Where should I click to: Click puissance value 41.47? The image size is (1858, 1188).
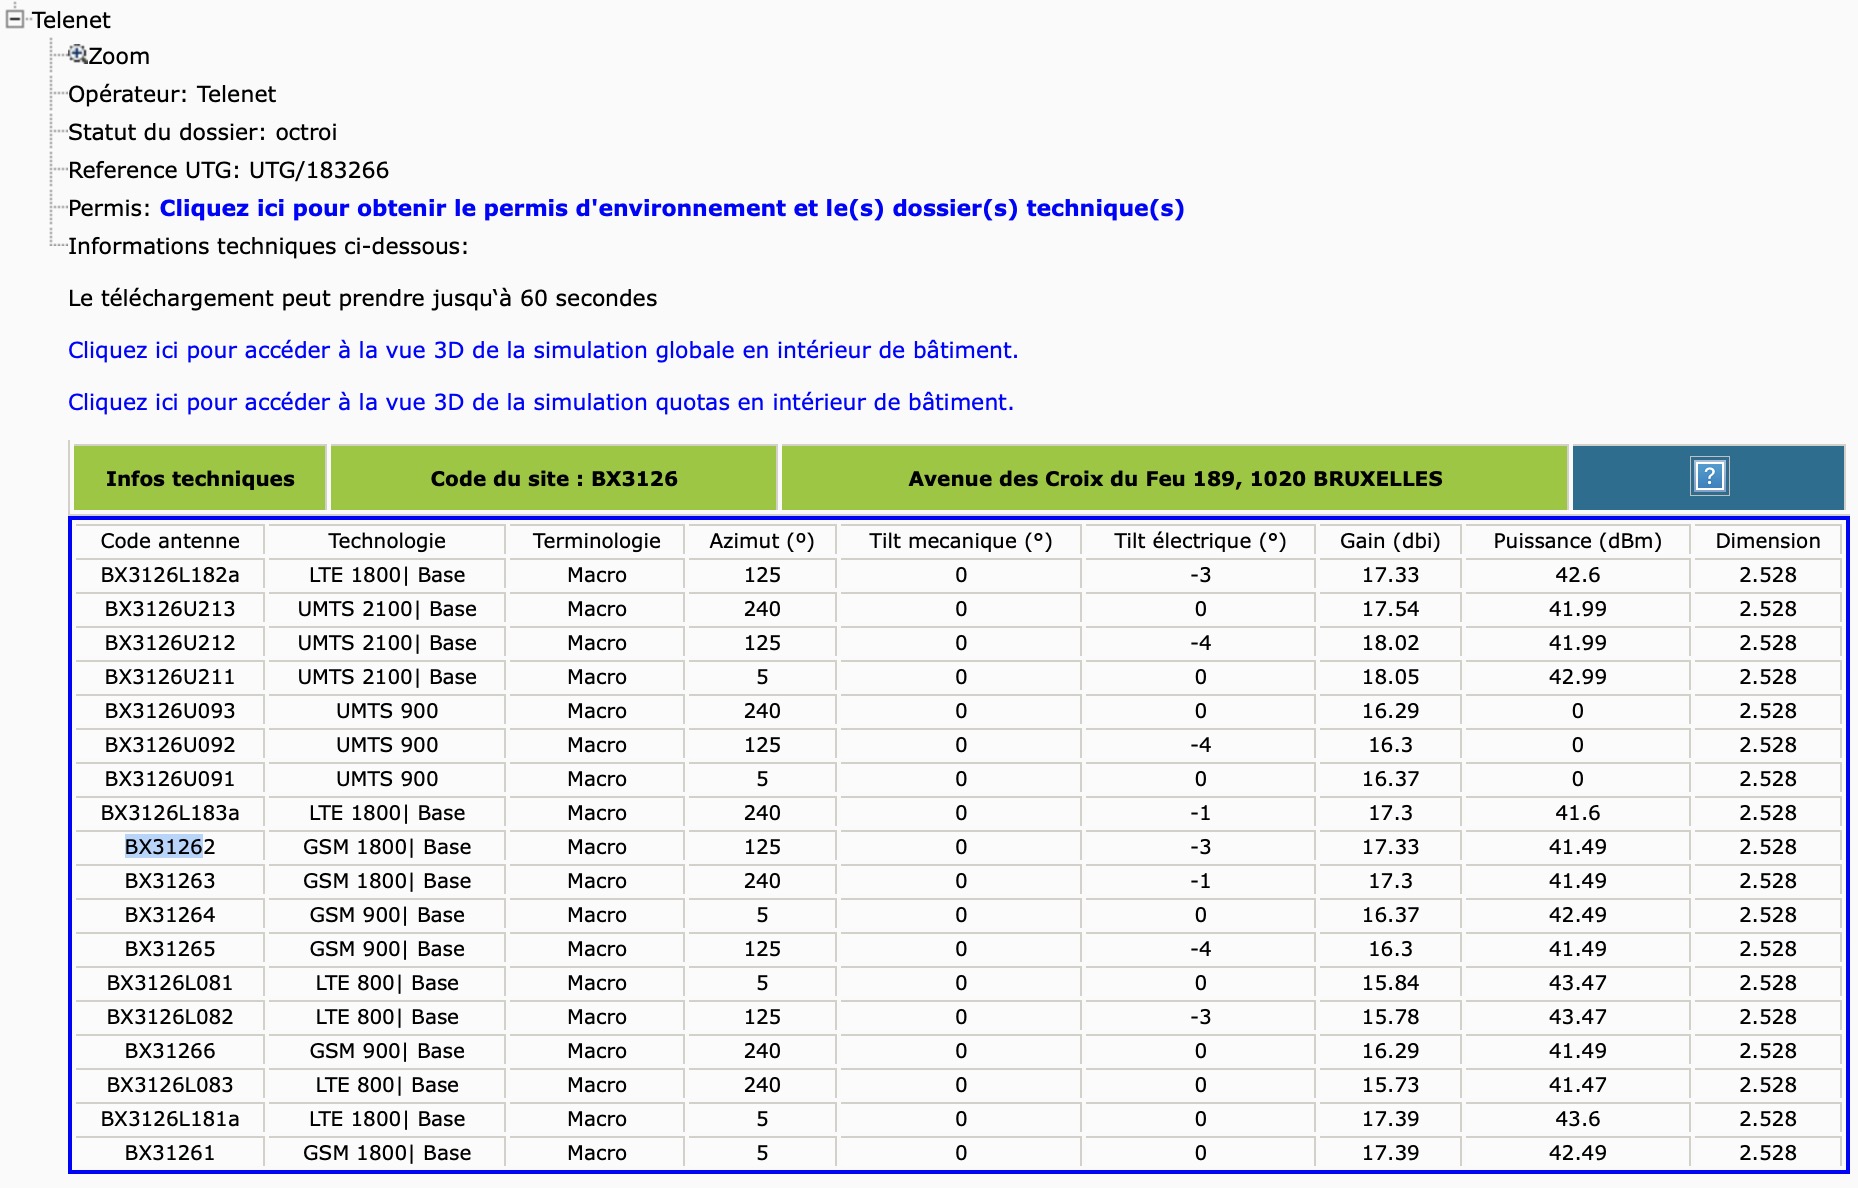click(x=1578, y=1085)
